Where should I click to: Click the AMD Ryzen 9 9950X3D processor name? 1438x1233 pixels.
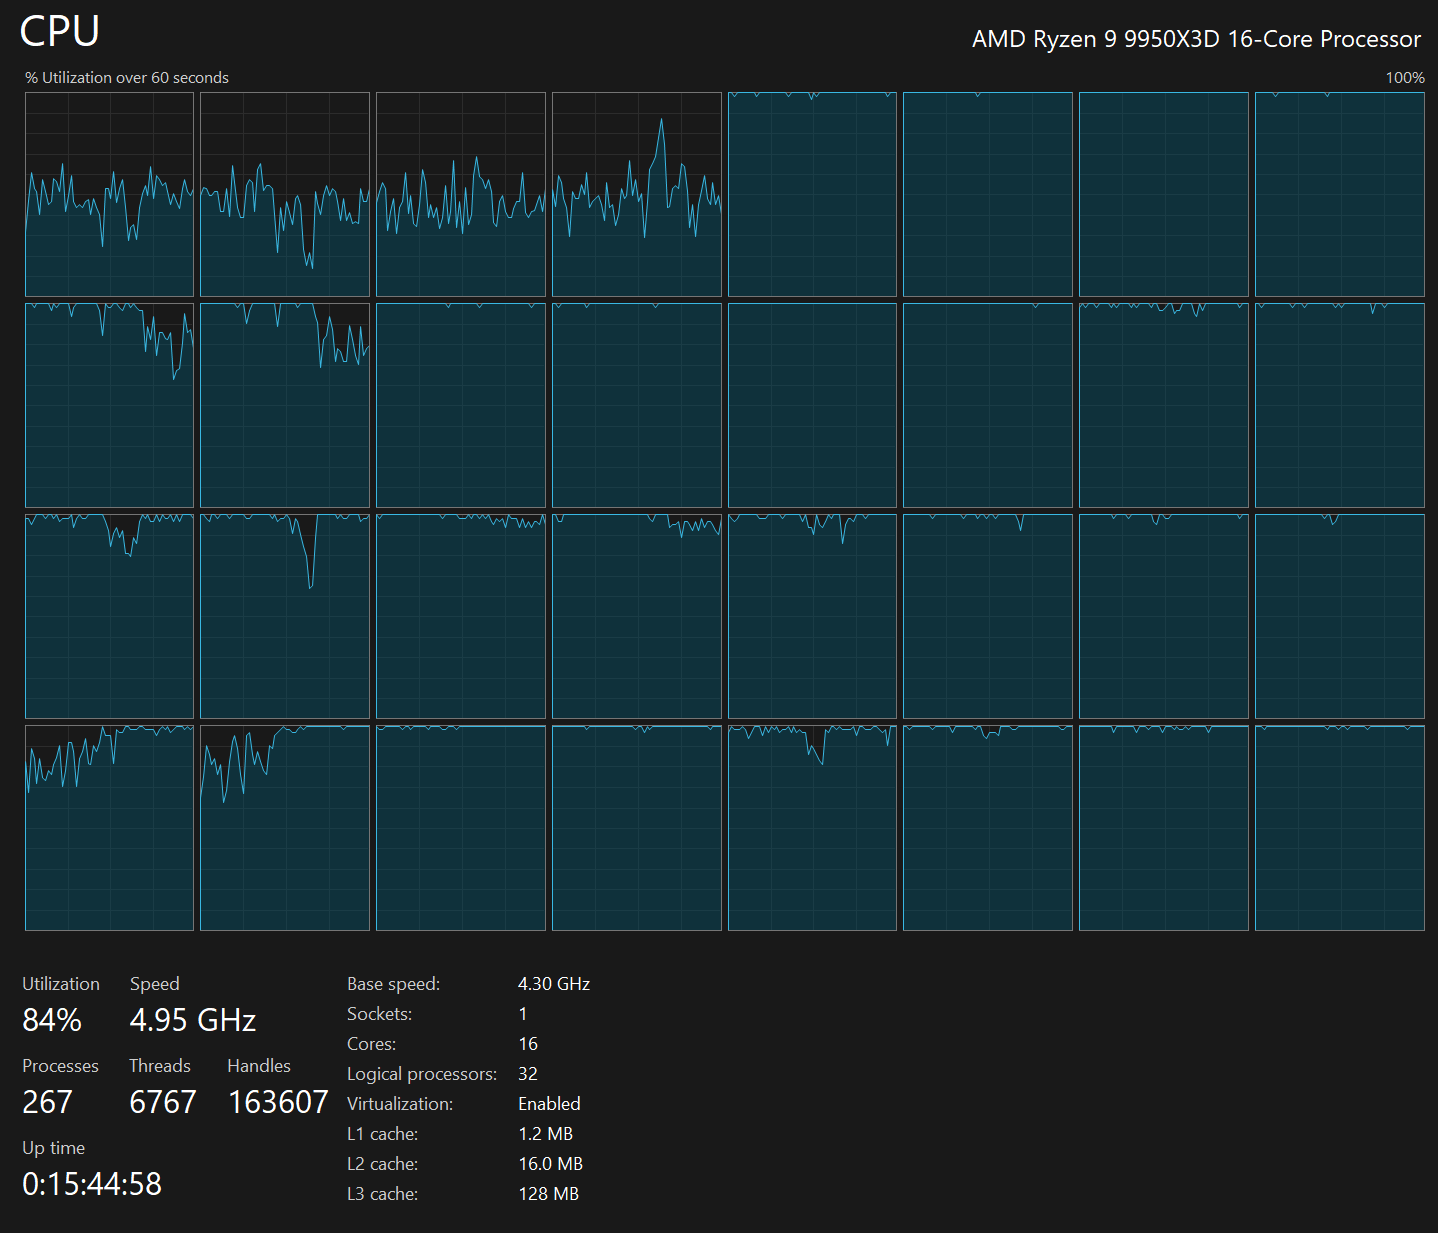click(x=1196, y=39)
